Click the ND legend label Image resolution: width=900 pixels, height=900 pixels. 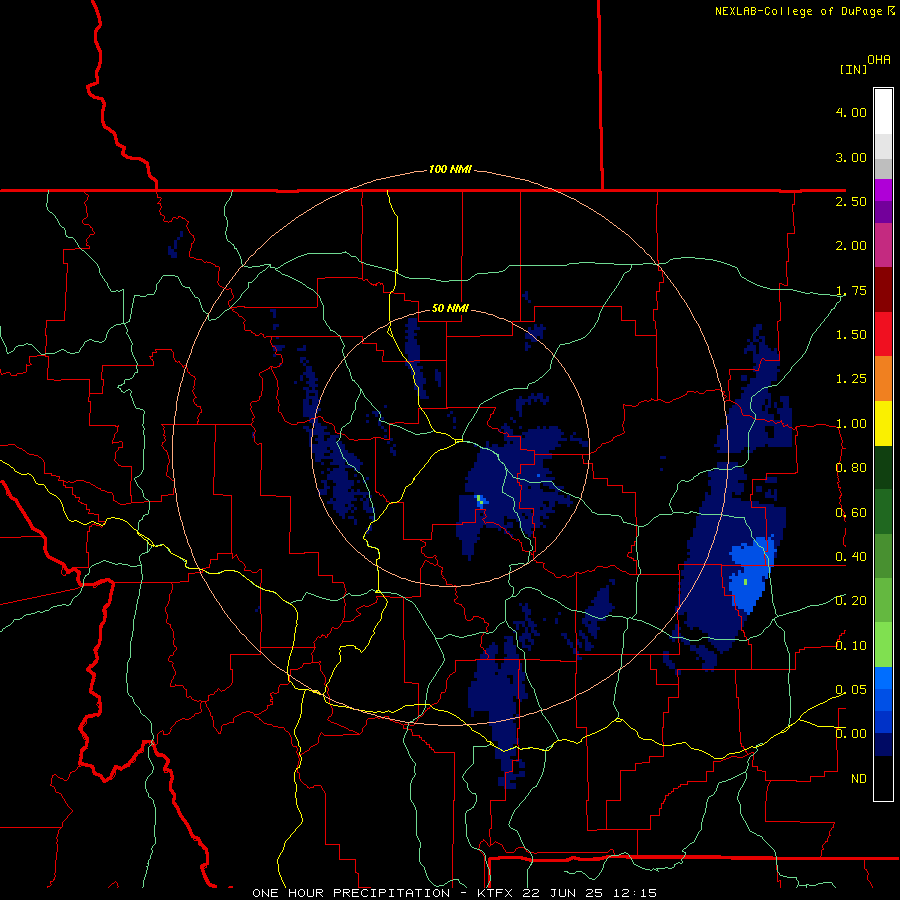pos(859,779)
